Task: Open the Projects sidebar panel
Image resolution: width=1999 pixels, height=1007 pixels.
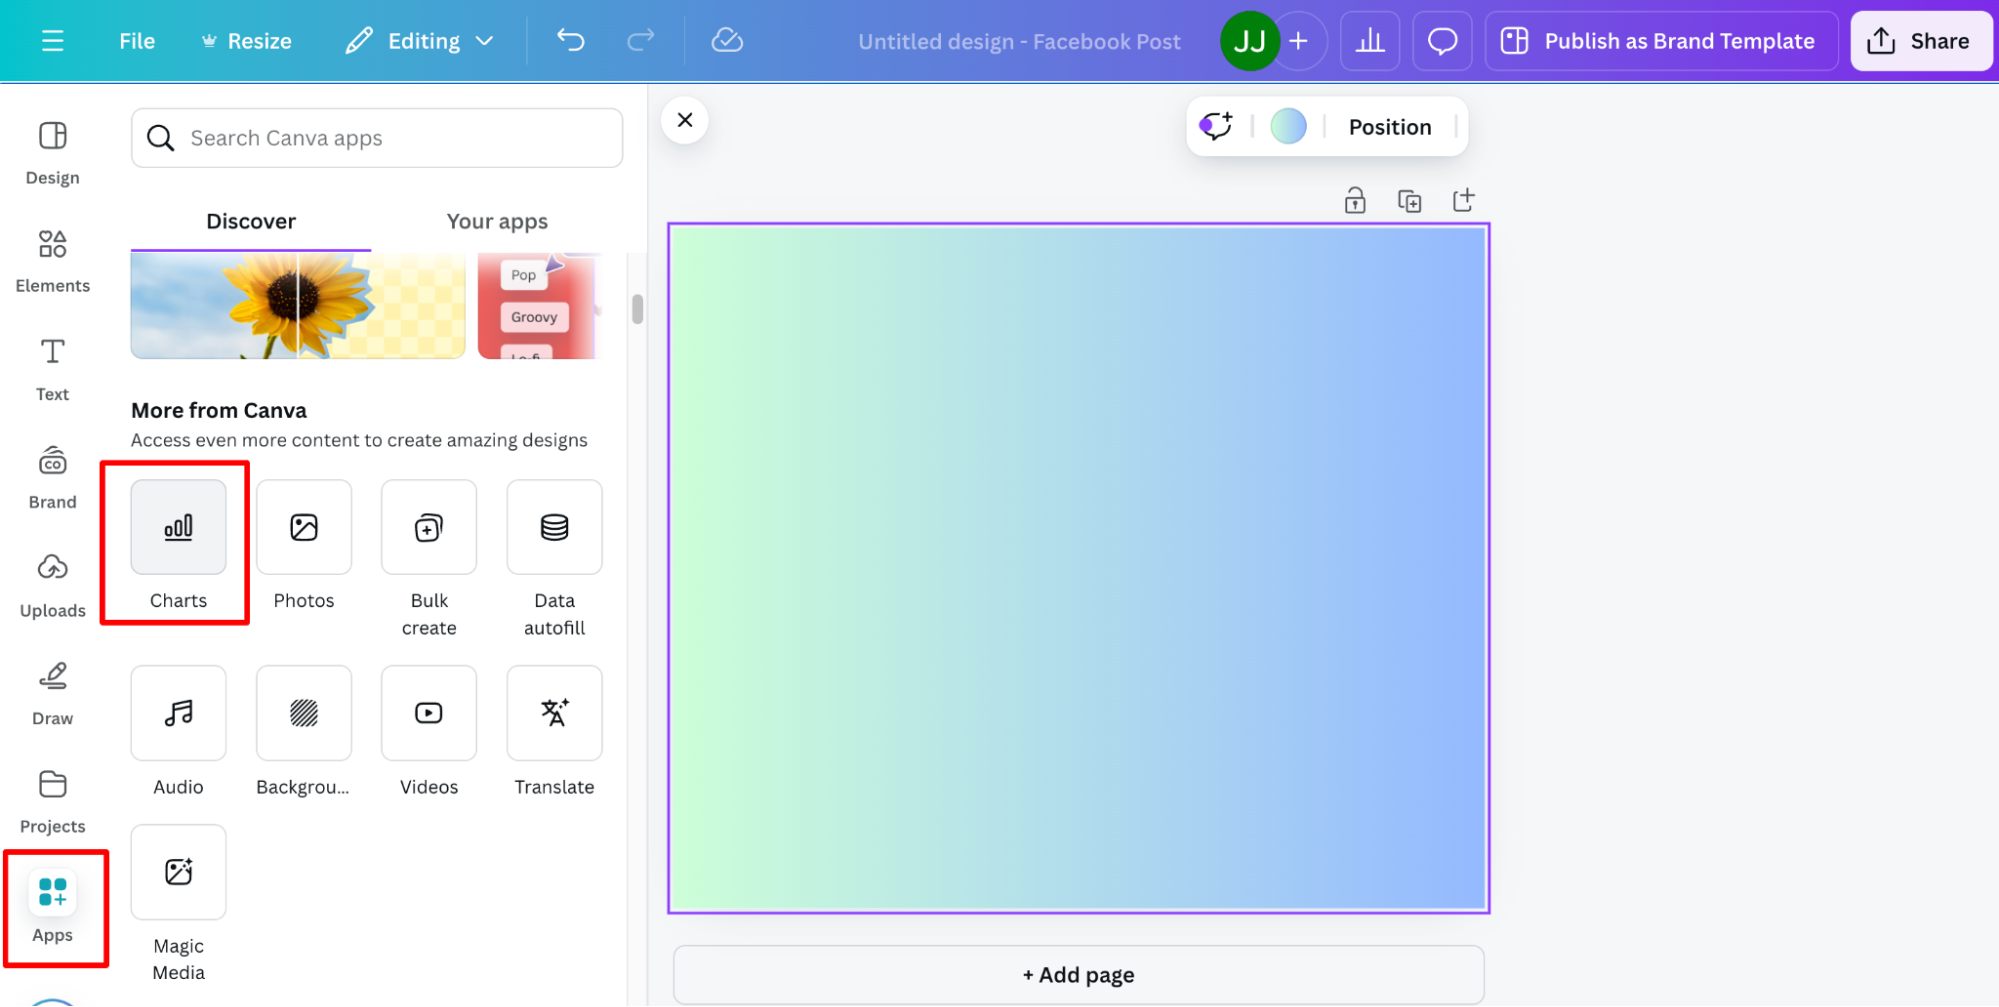Action: pos(53,802)
